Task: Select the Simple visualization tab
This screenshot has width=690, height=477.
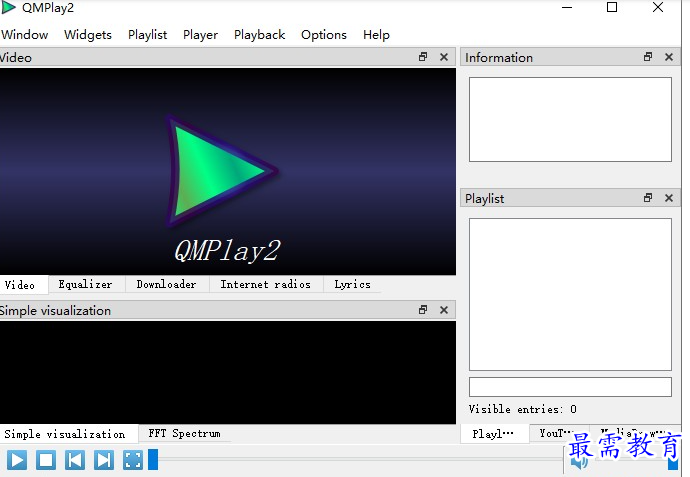Action: pos(69,434)
